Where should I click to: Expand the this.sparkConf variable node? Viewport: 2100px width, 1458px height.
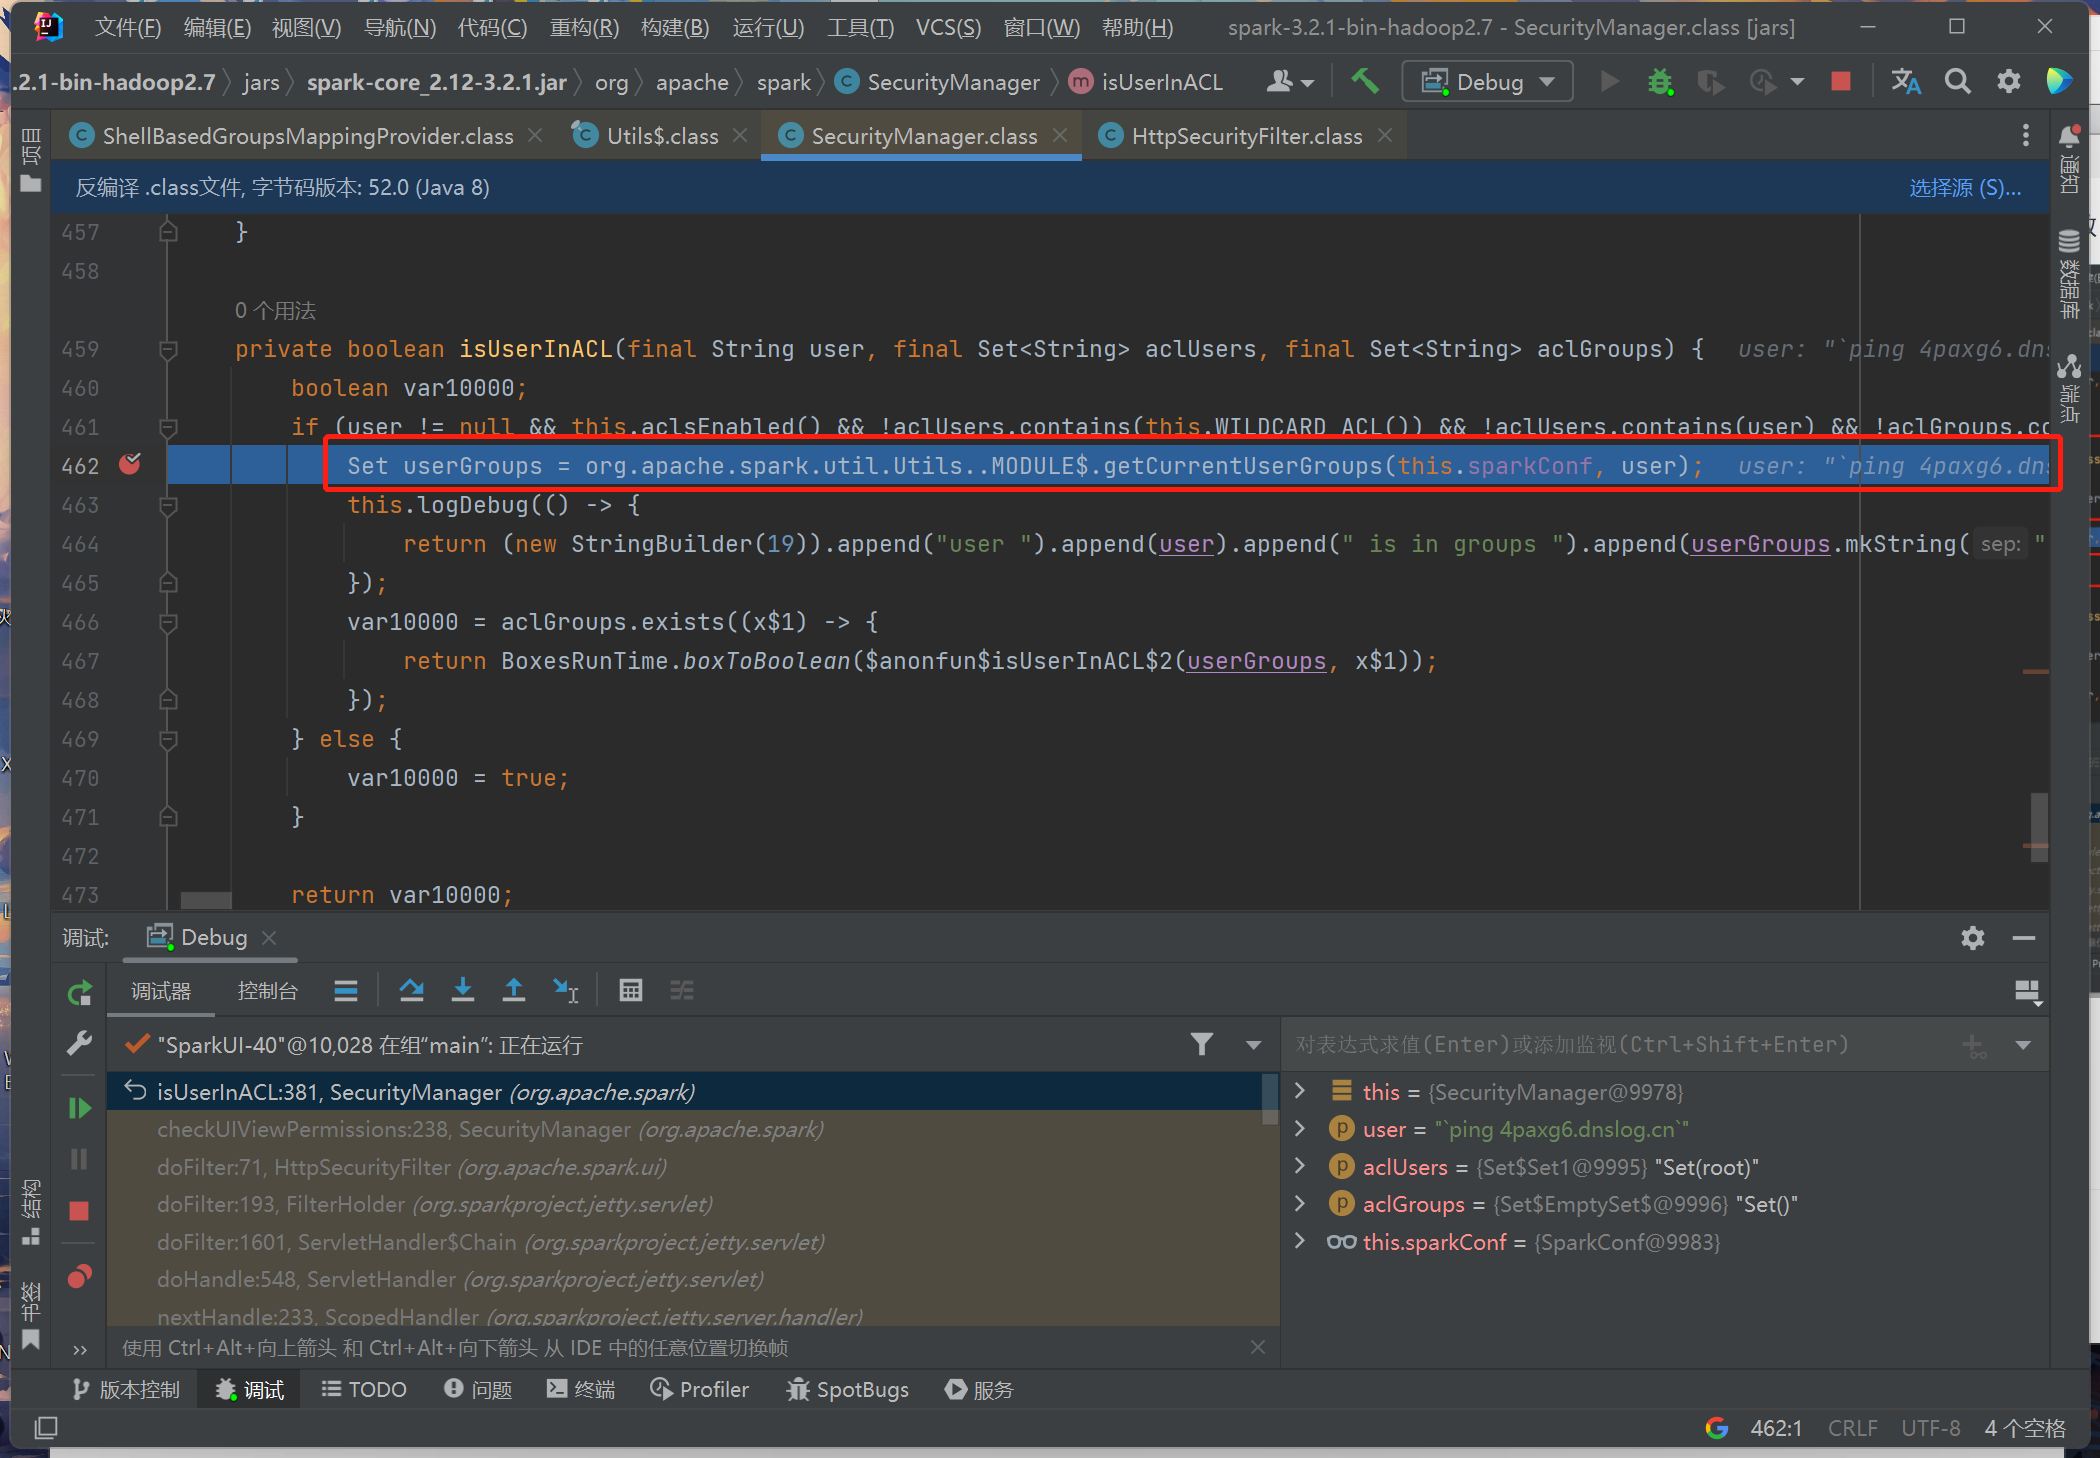pyautogui.click(x=1299, y=1241)
